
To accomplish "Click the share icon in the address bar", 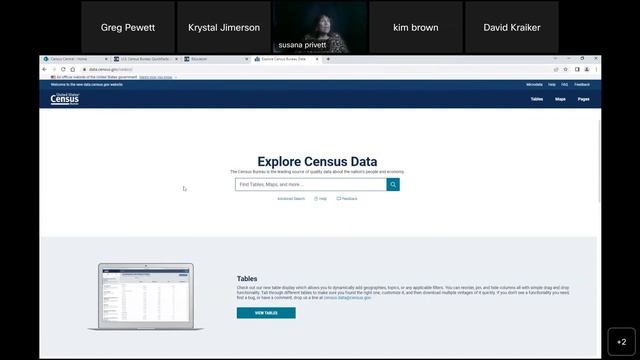I will 556,69.
